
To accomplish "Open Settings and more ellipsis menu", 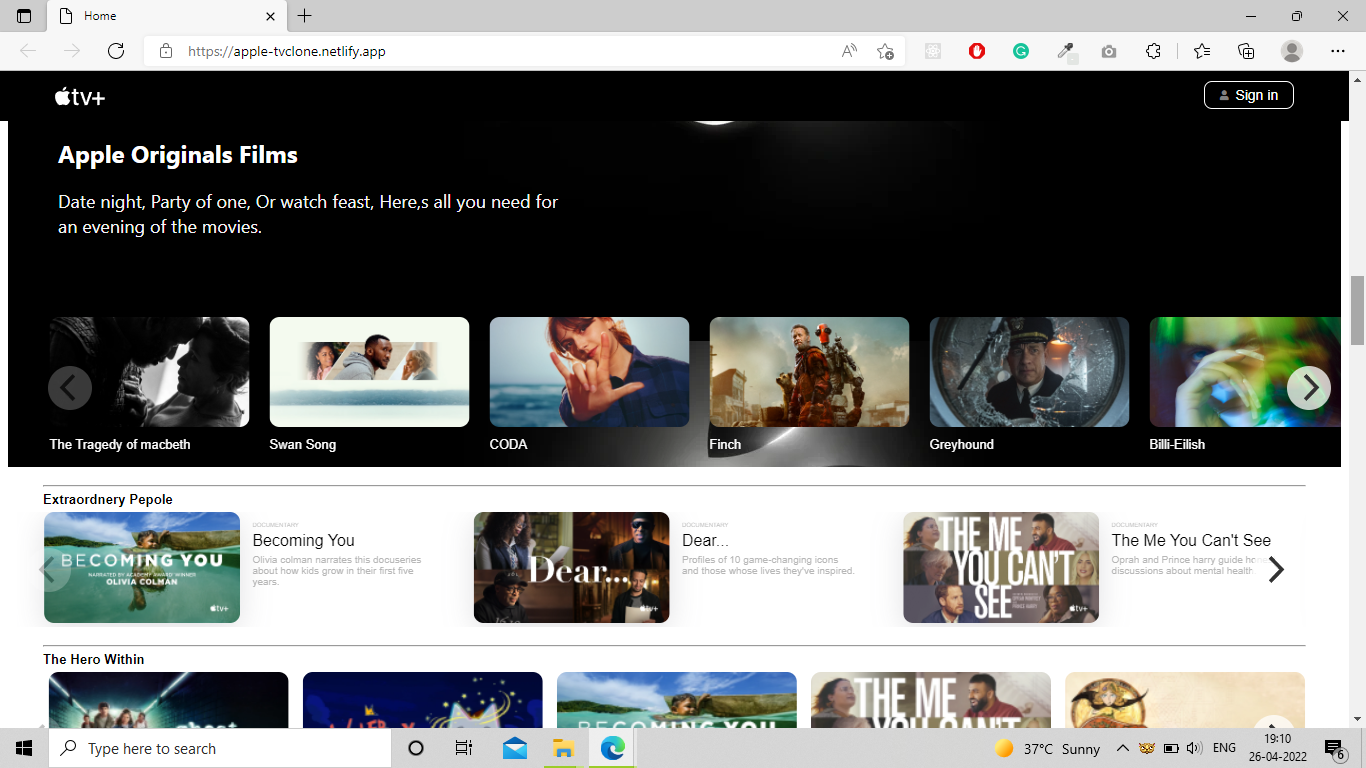I will pyautogui.click(x=1338, y=51).
